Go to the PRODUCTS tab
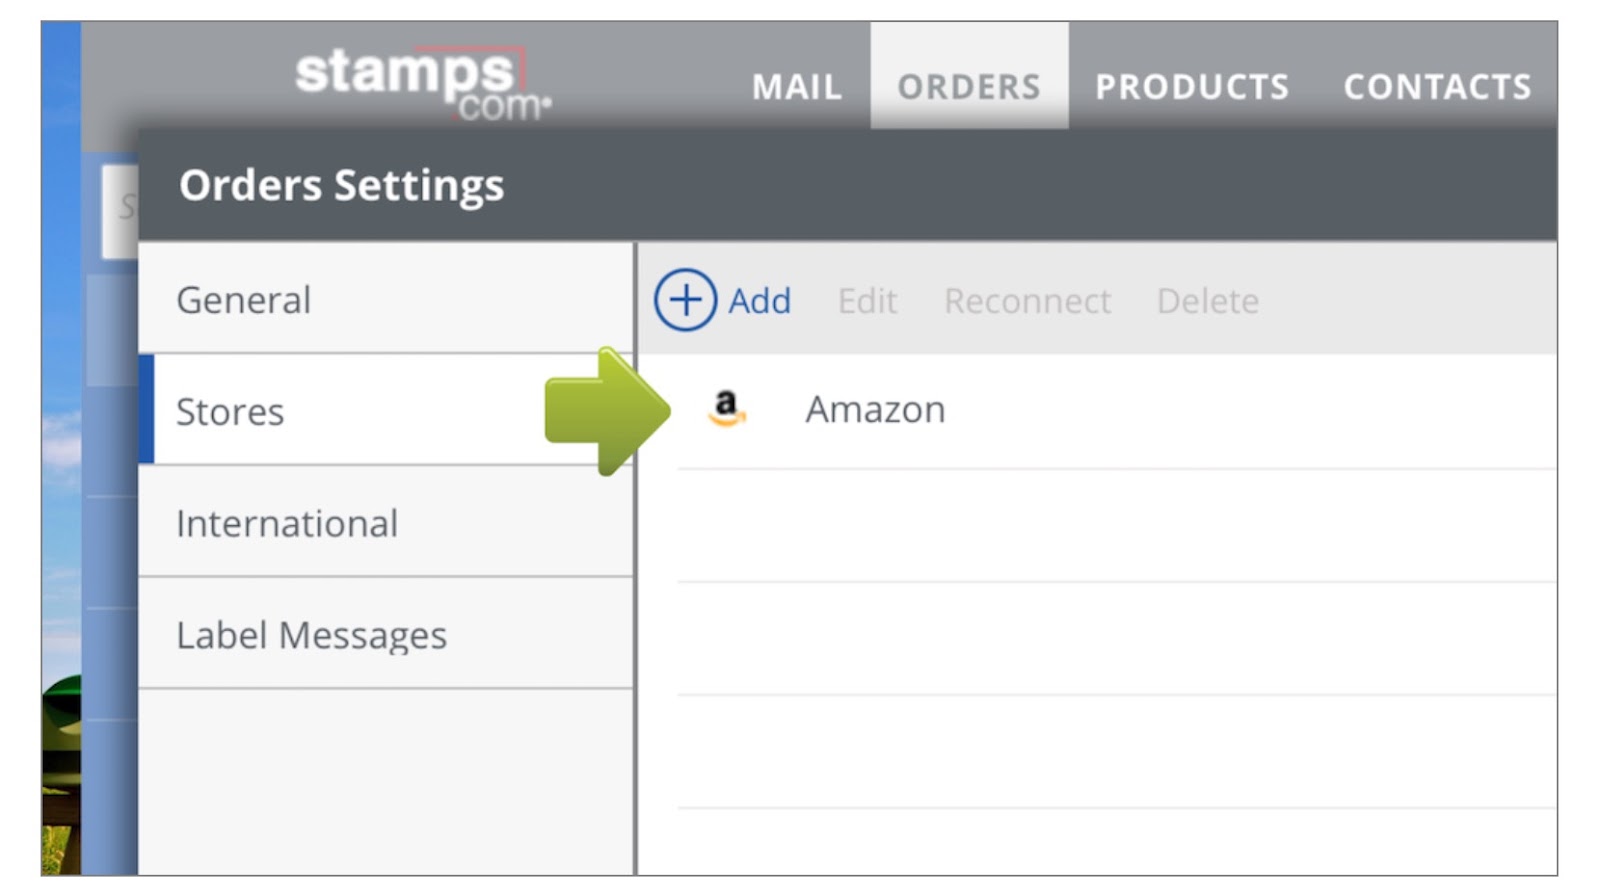Image resolution: width=1600 pixels, height=894 pixels. coord(1191,87)
